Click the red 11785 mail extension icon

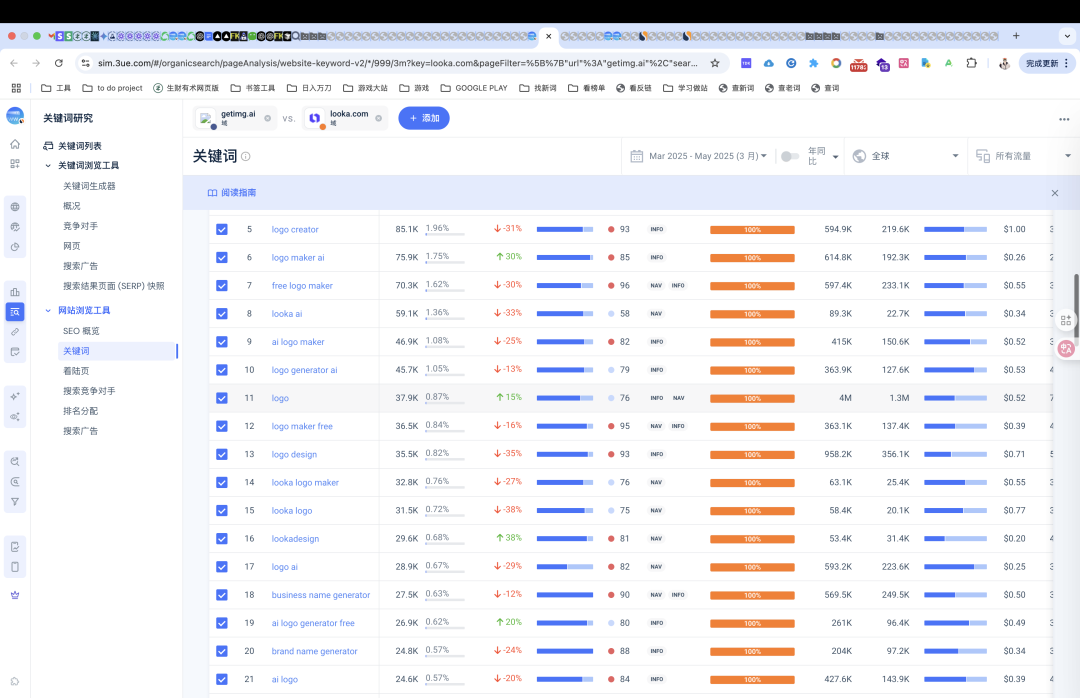(858, 64)
